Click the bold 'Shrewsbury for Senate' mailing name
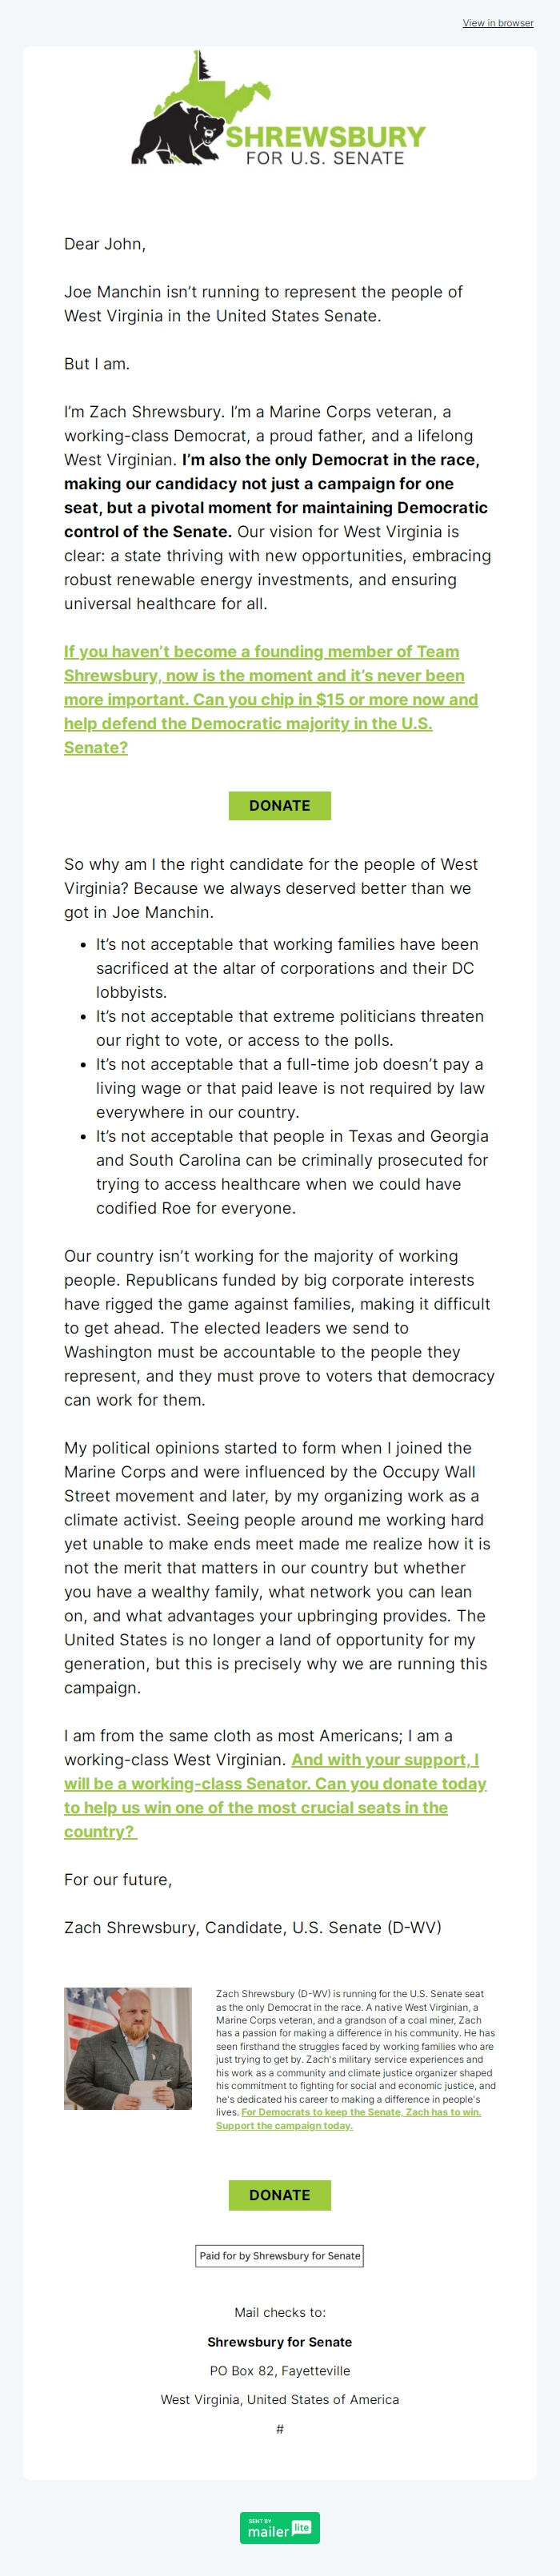The width and height of the screenshot is (560, 2576). click(280, 2341)
